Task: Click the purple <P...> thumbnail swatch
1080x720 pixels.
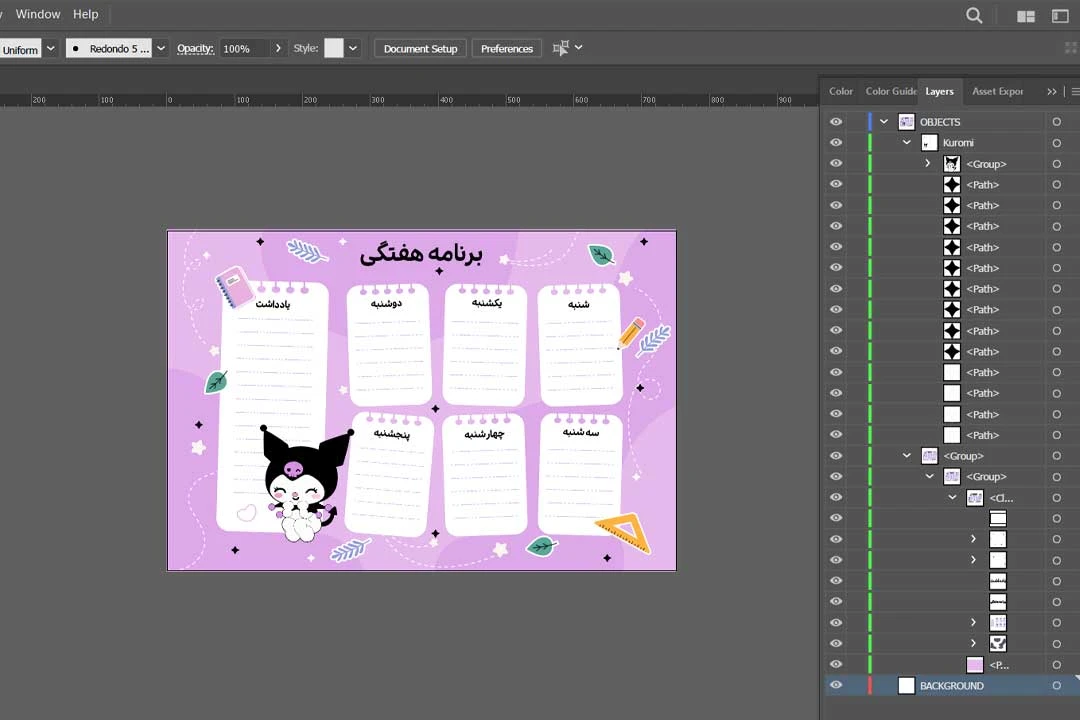Action: click(975, 665)
